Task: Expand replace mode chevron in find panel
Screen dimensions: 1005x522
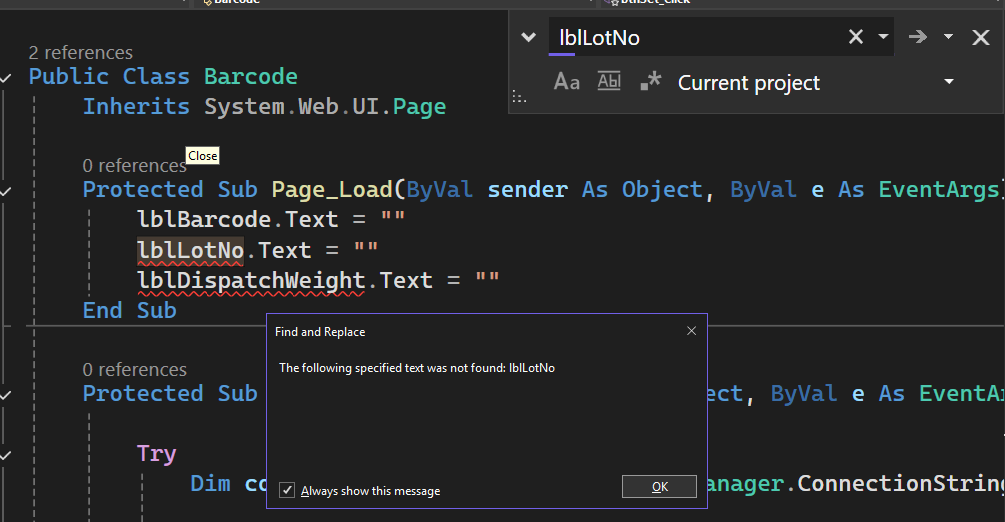Action: 529,37
